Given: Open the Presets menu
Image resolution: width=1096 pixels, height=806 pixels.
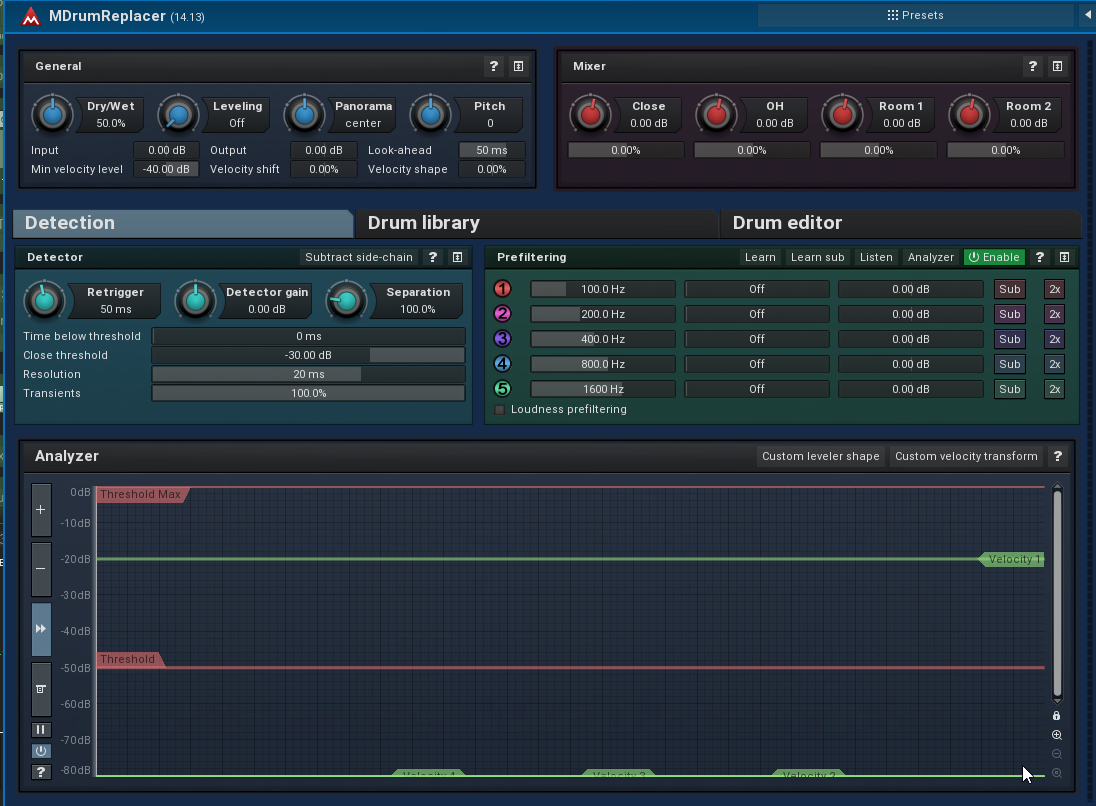Looking at the screenshot, I should (x=916, y=15).
